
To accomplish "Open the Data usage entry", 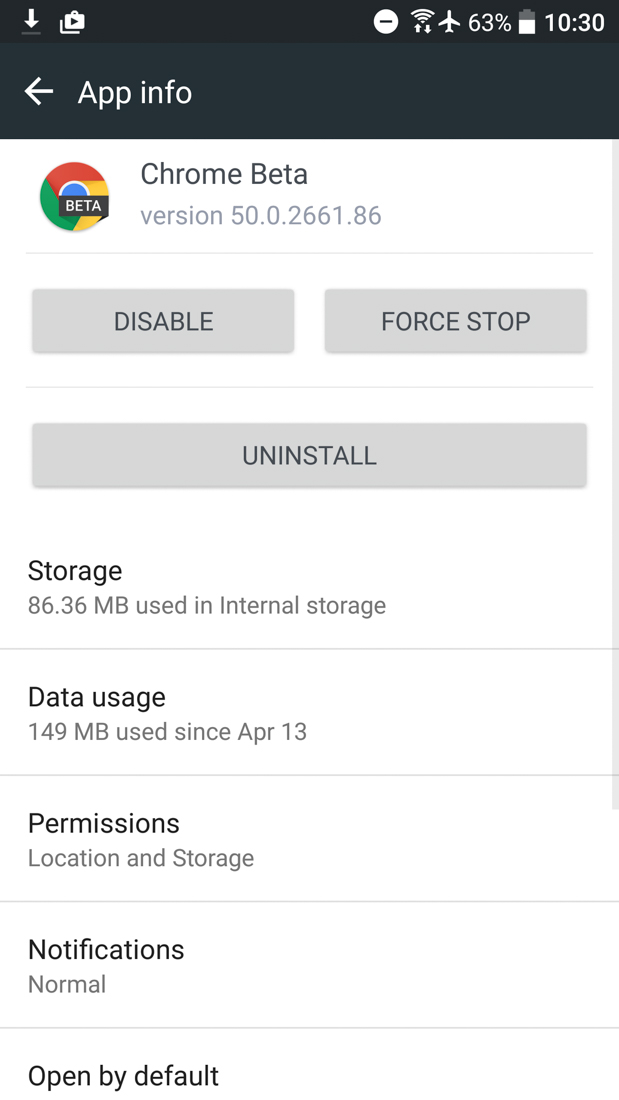I will 309,713.
